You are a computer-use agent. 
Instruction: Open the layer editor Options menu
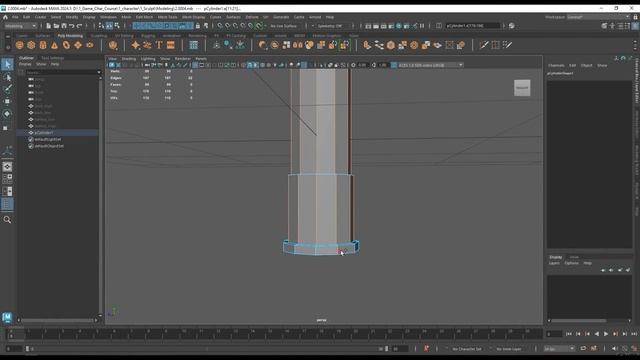click(x=571, y=263)
